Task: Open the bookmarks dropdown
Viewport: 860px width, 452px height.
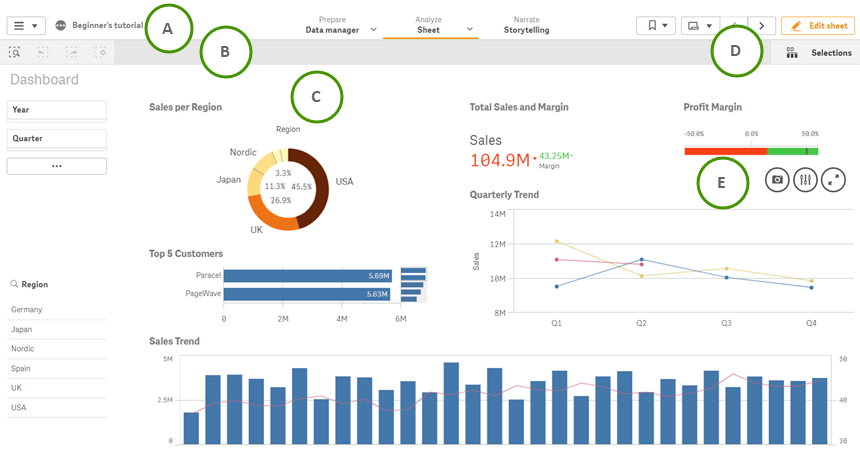Action: [x=656, y=25]
